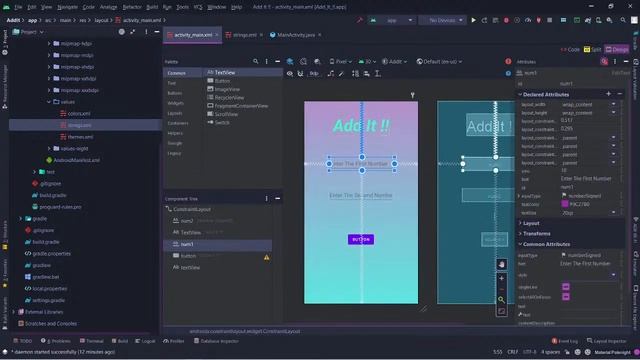Screen dimensions: 640x360
Task: Expand the values-night folder
Action: tap(49, 149)
